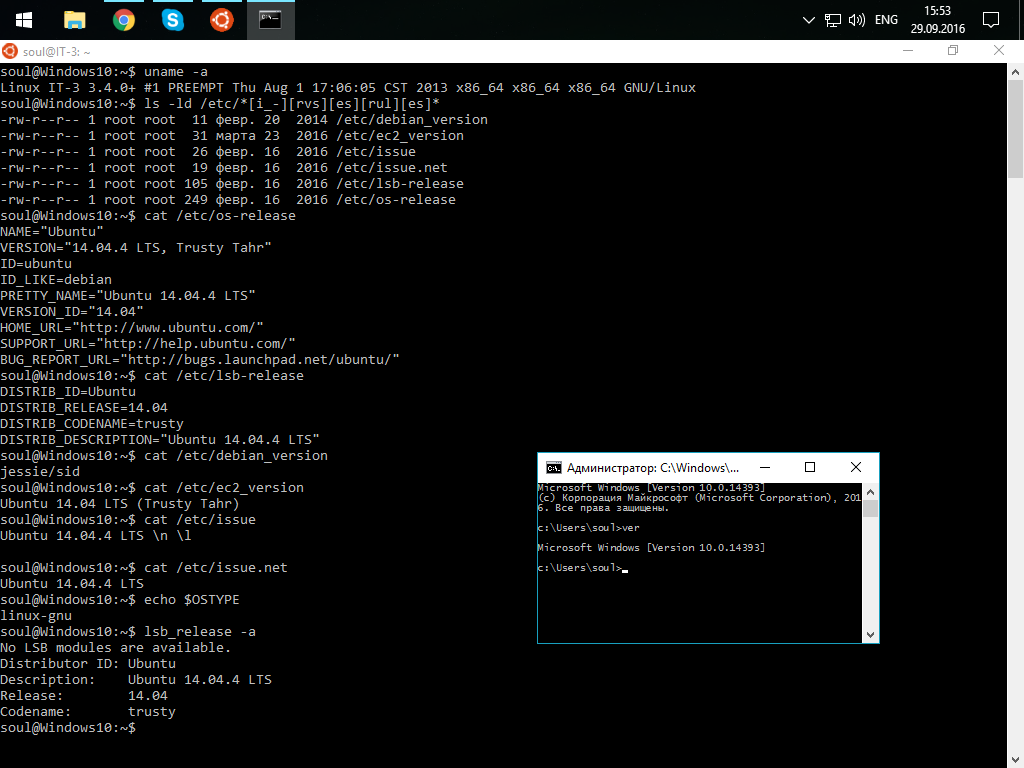Click the 'jessie/sid' output line
Image resolution: width=1024 pixels, height=768 pixels.
click(x=40, y=472)
